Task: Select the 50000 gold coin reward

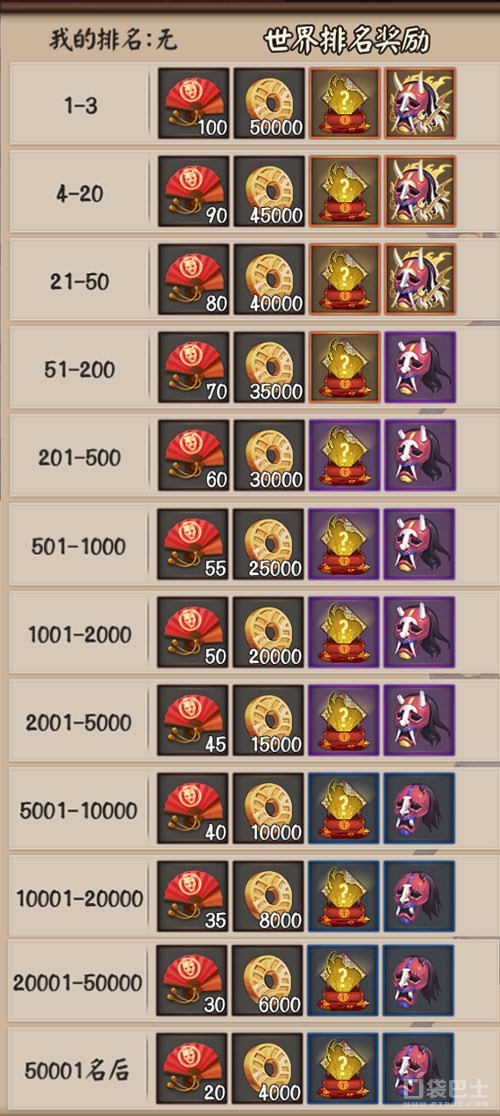Action: pos(269,103)
